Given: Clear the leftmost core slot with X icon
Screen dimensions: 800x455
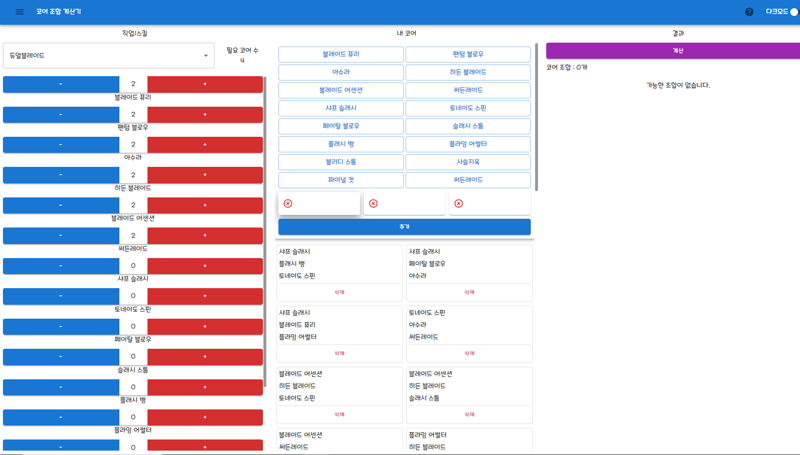Looking at the screenshot, I should (288, 204).
